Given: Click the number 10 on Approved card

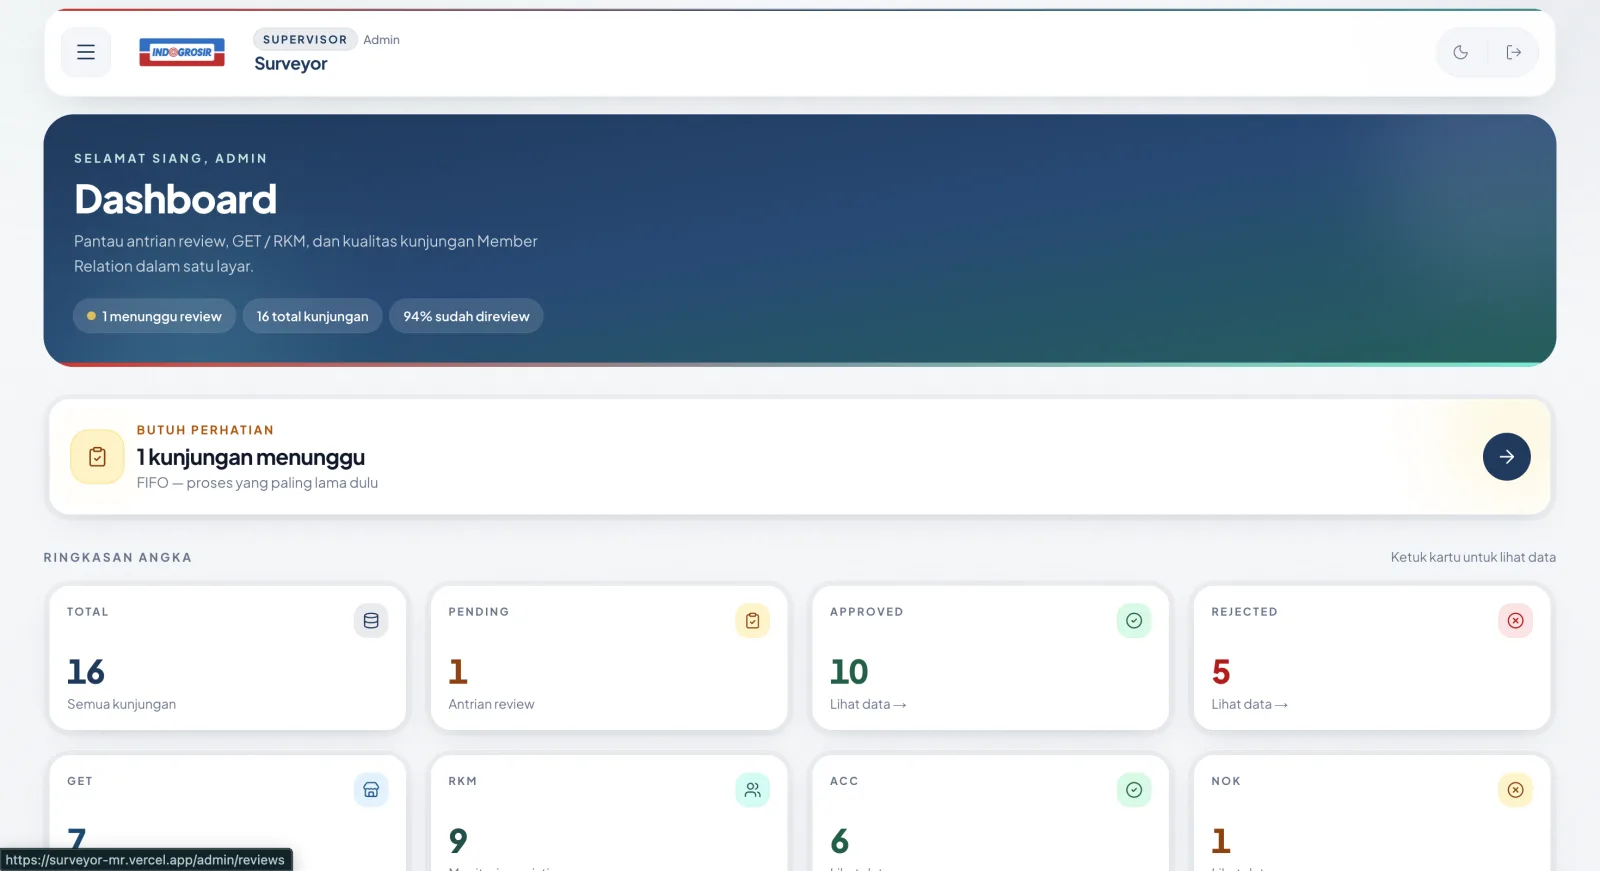Looking at the screenshot, I should point(849,671).
